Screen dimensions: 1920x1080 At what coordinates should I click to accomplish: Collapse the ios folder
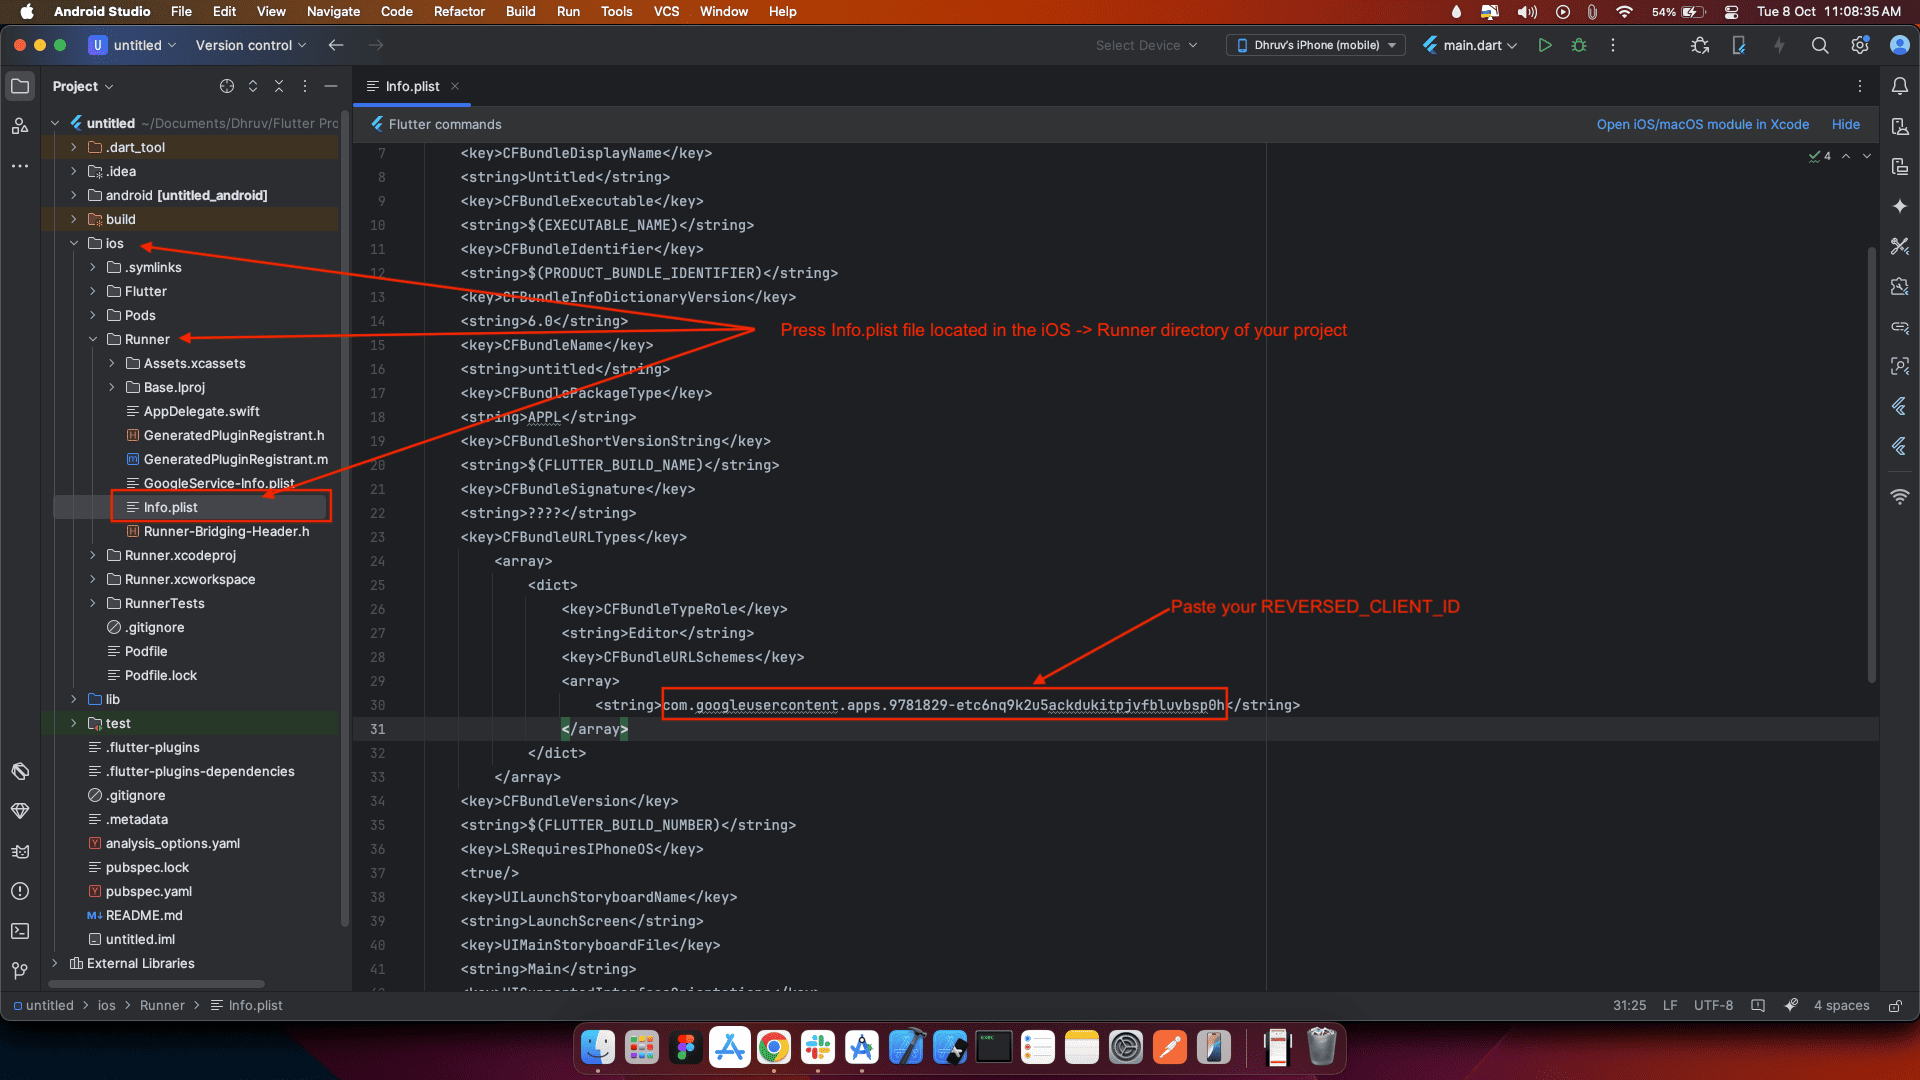click(74, 243)
